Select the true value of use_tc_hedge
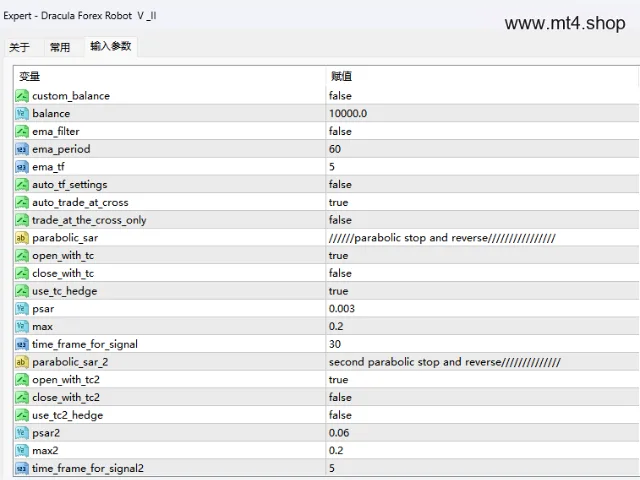The height and width of the screenshot is (480, 640). (x=338, y=291)
